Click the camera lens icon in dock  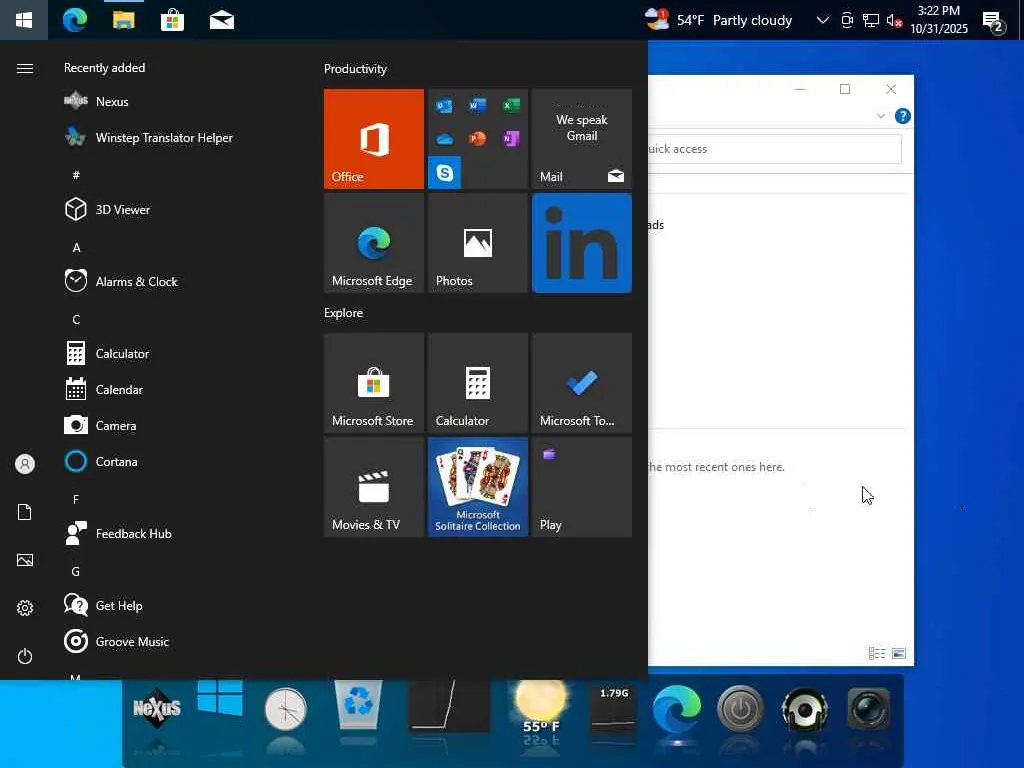(868, 708)
